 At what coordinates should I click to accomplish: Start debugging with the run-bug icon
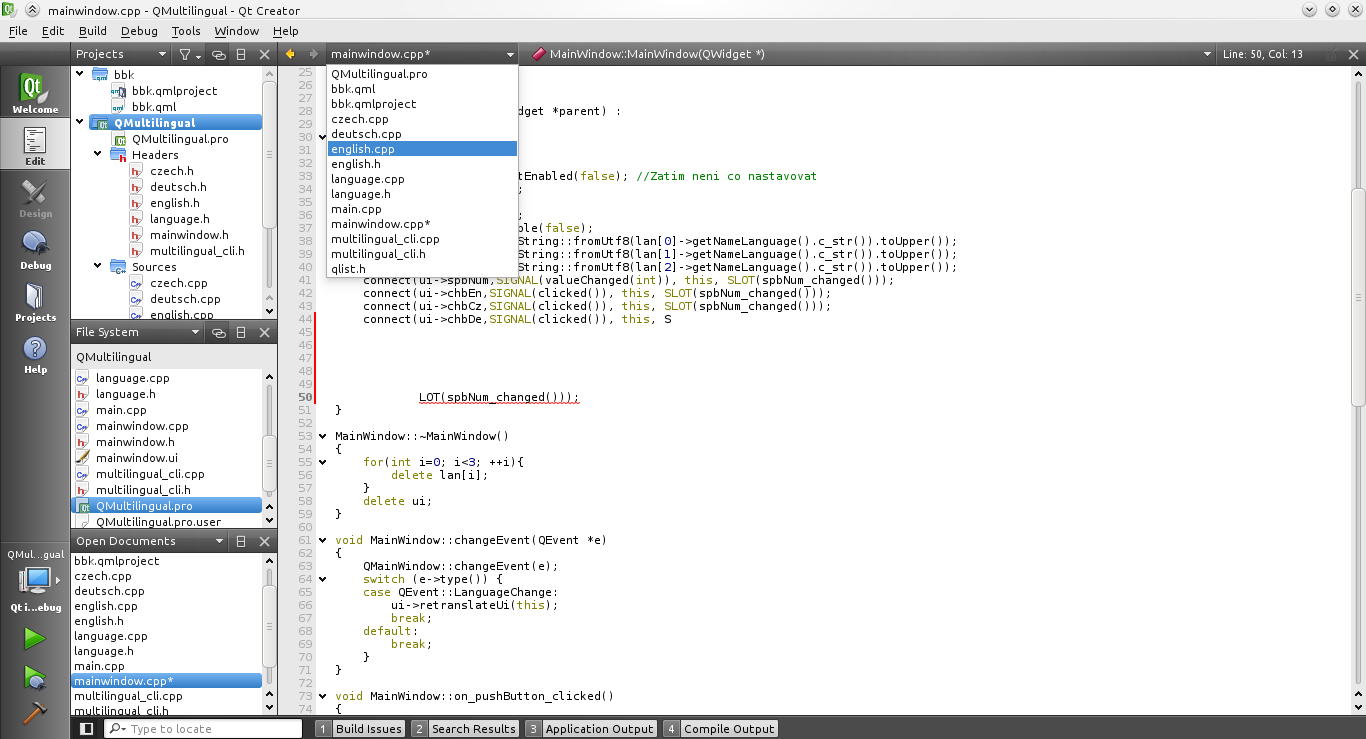click(x=35, y=677)
